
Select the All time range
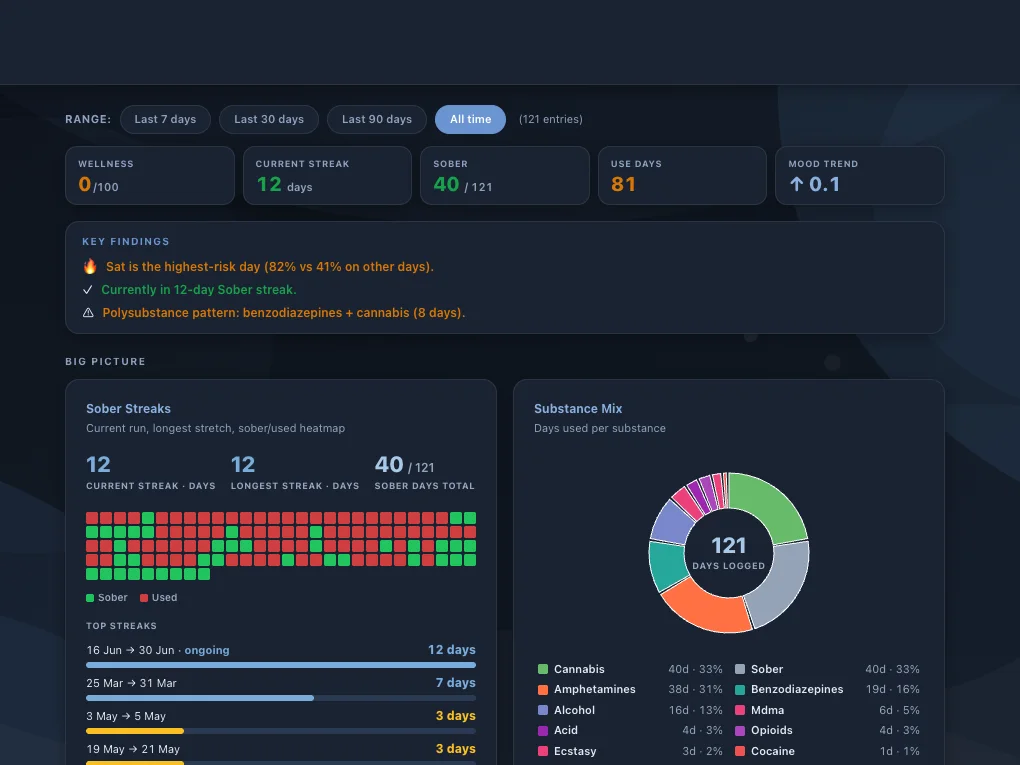470,119
